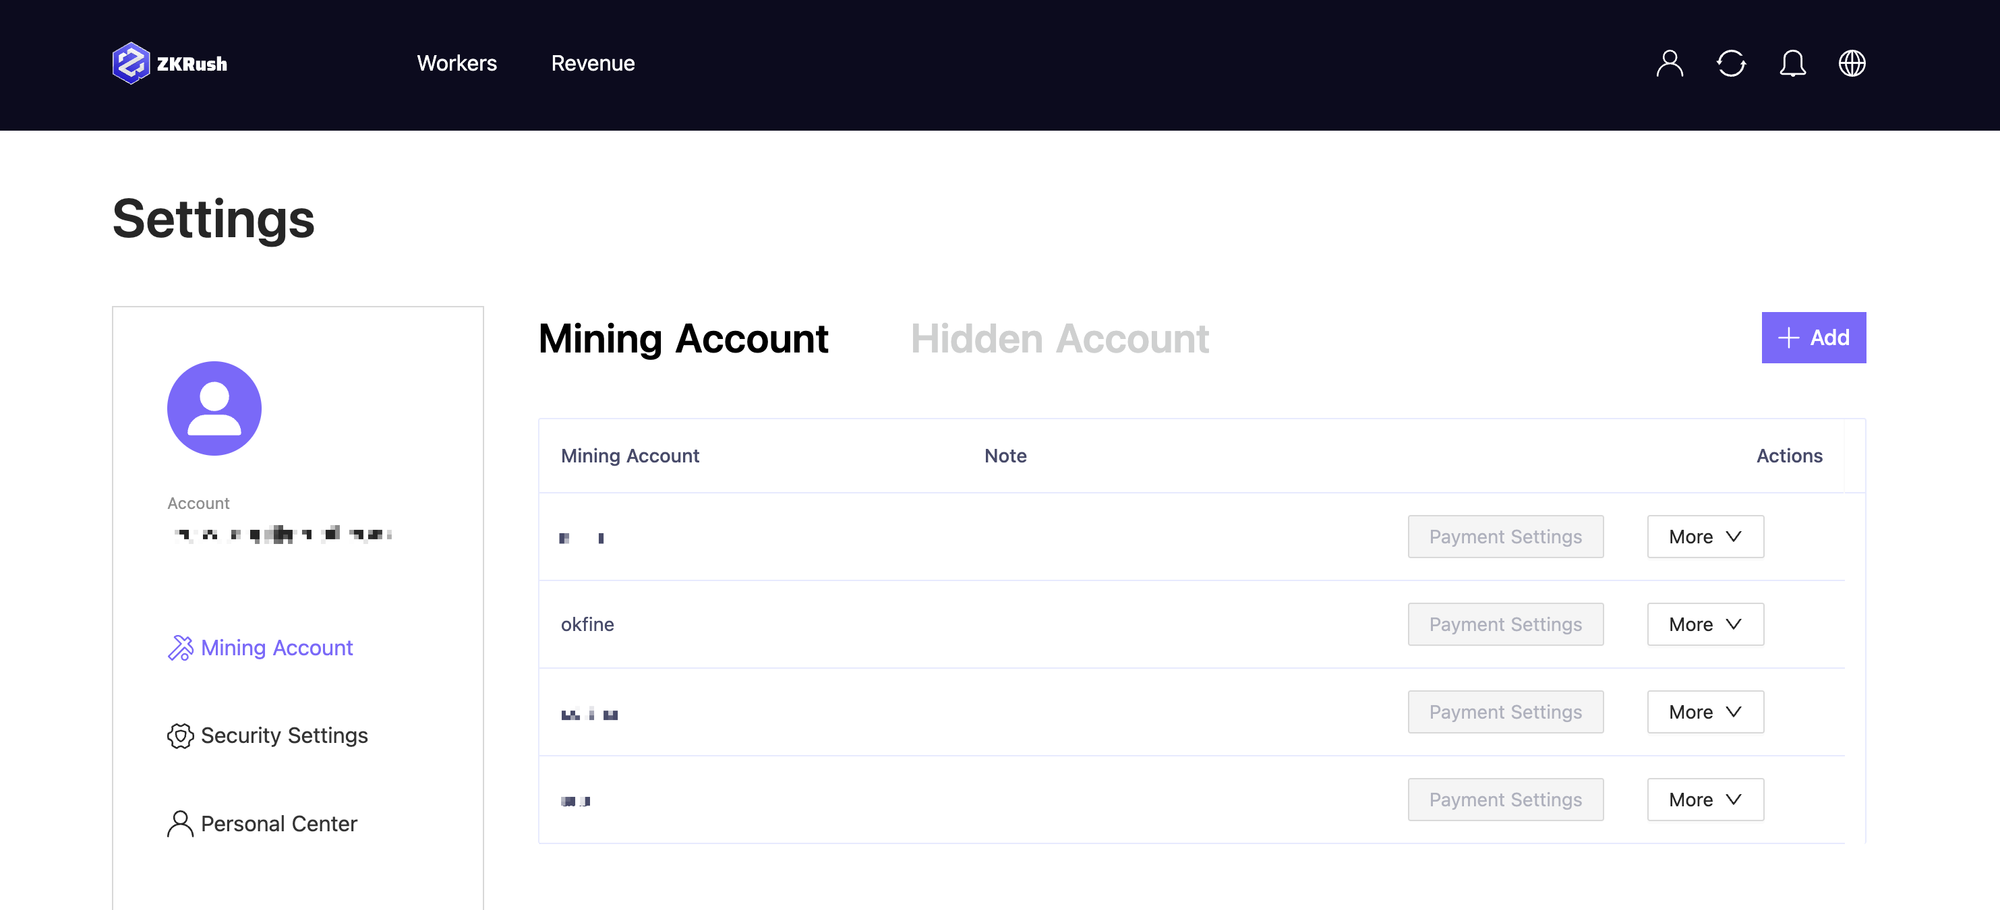Expand the More dropdown in first row

(1705, 537)
